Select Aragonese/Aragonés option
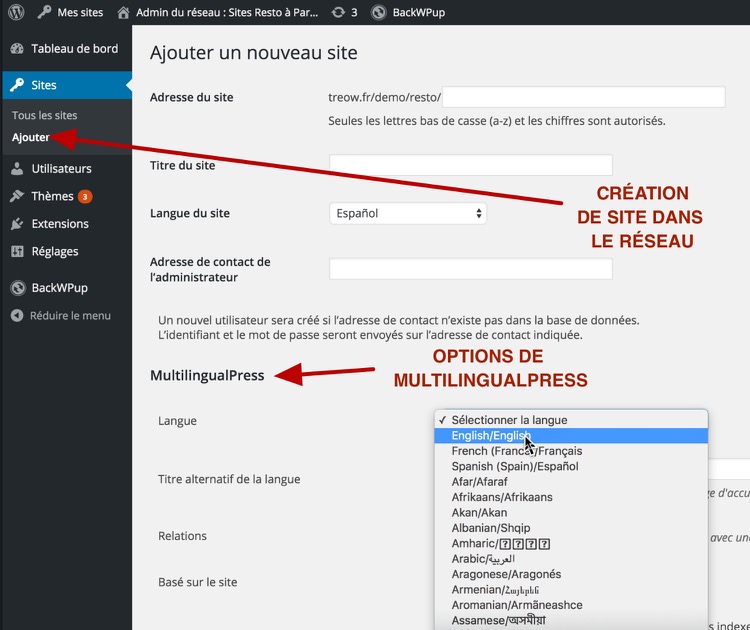This screenshot has width=750, height=630. pyautogui.click(x=571, y=574)
